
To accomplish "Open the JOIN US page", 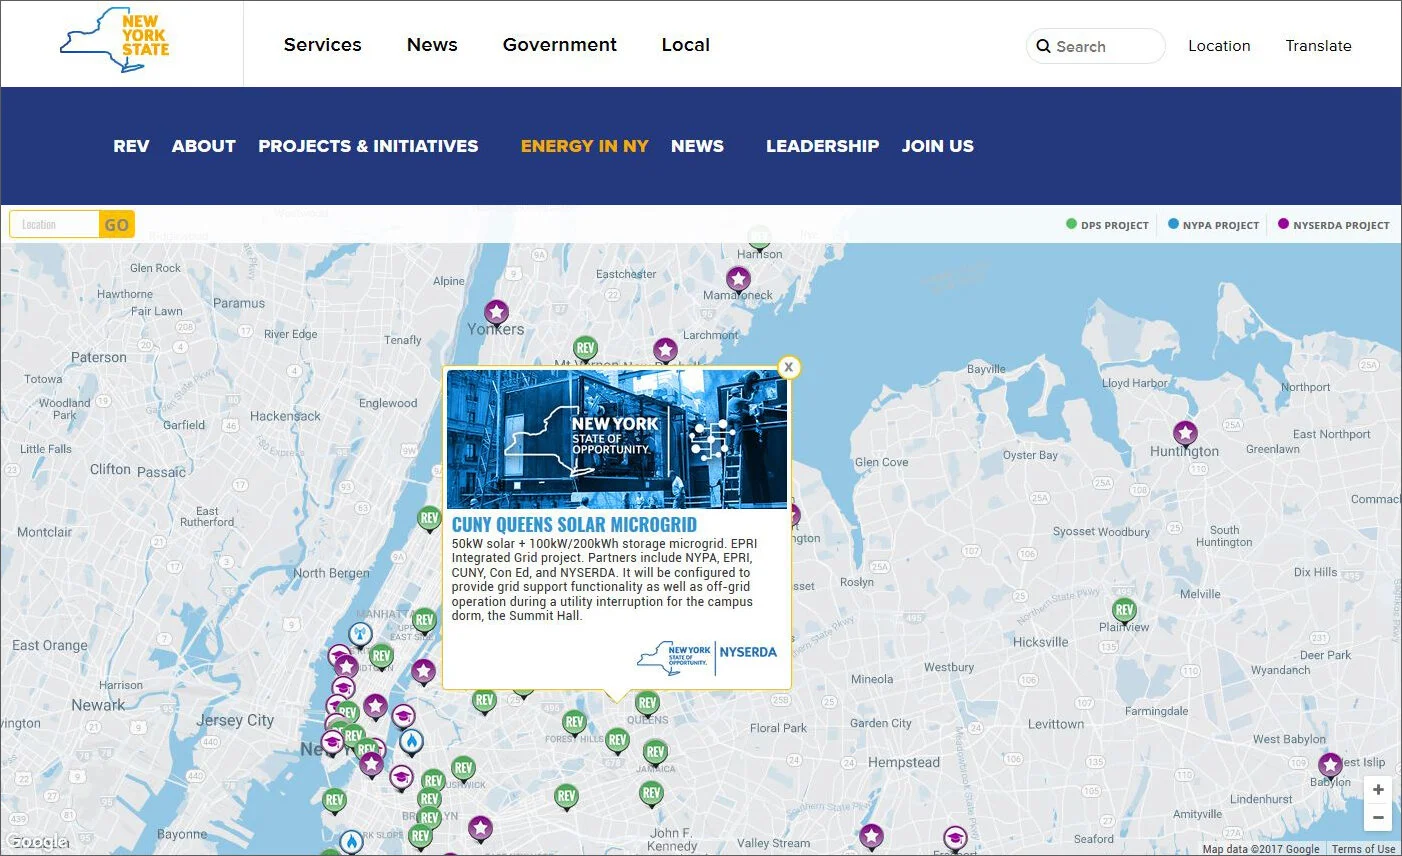I will [x=938, y=146].
